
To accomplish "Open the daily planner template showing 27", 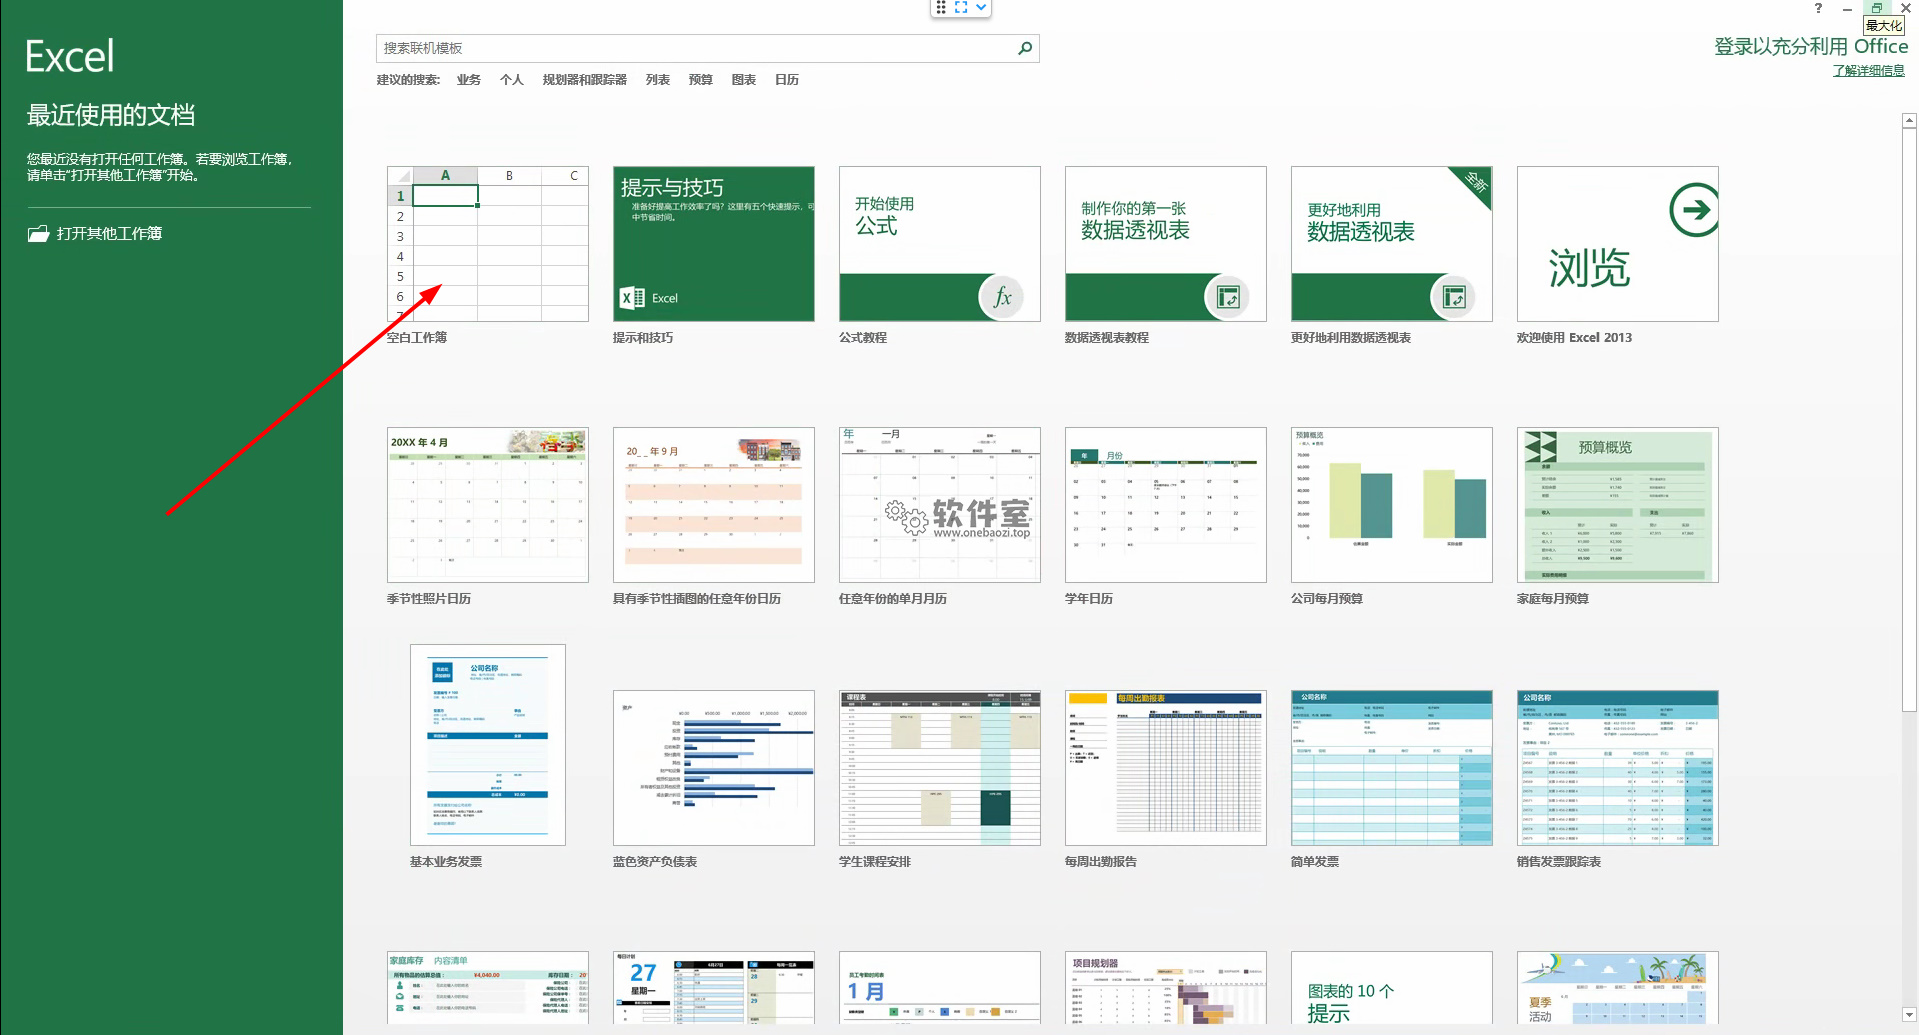I will [x=714, y=988].
